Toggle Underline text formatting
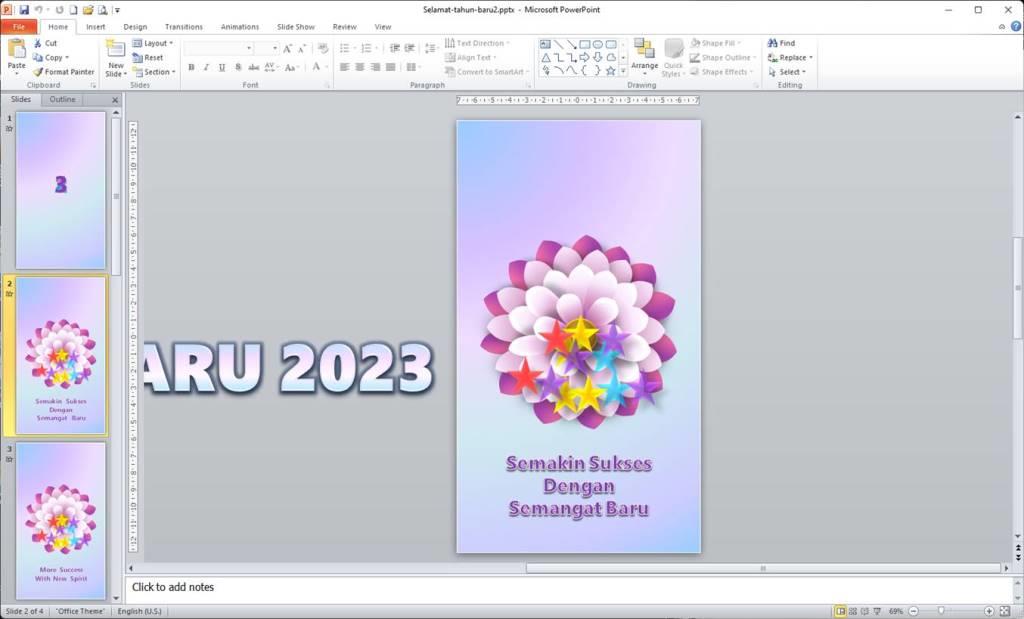This screenshot has height=619, width=1024. [x=221, y=68]
